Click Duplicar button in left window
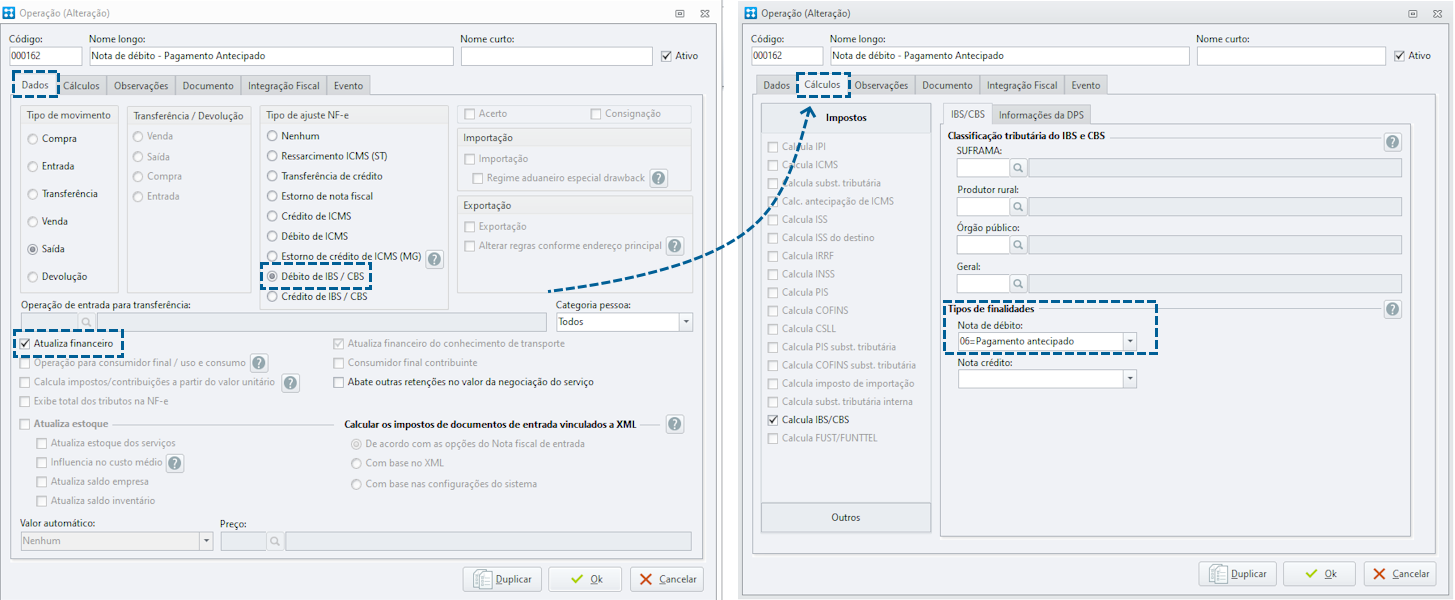1455x600 pixels. point(502,579)
